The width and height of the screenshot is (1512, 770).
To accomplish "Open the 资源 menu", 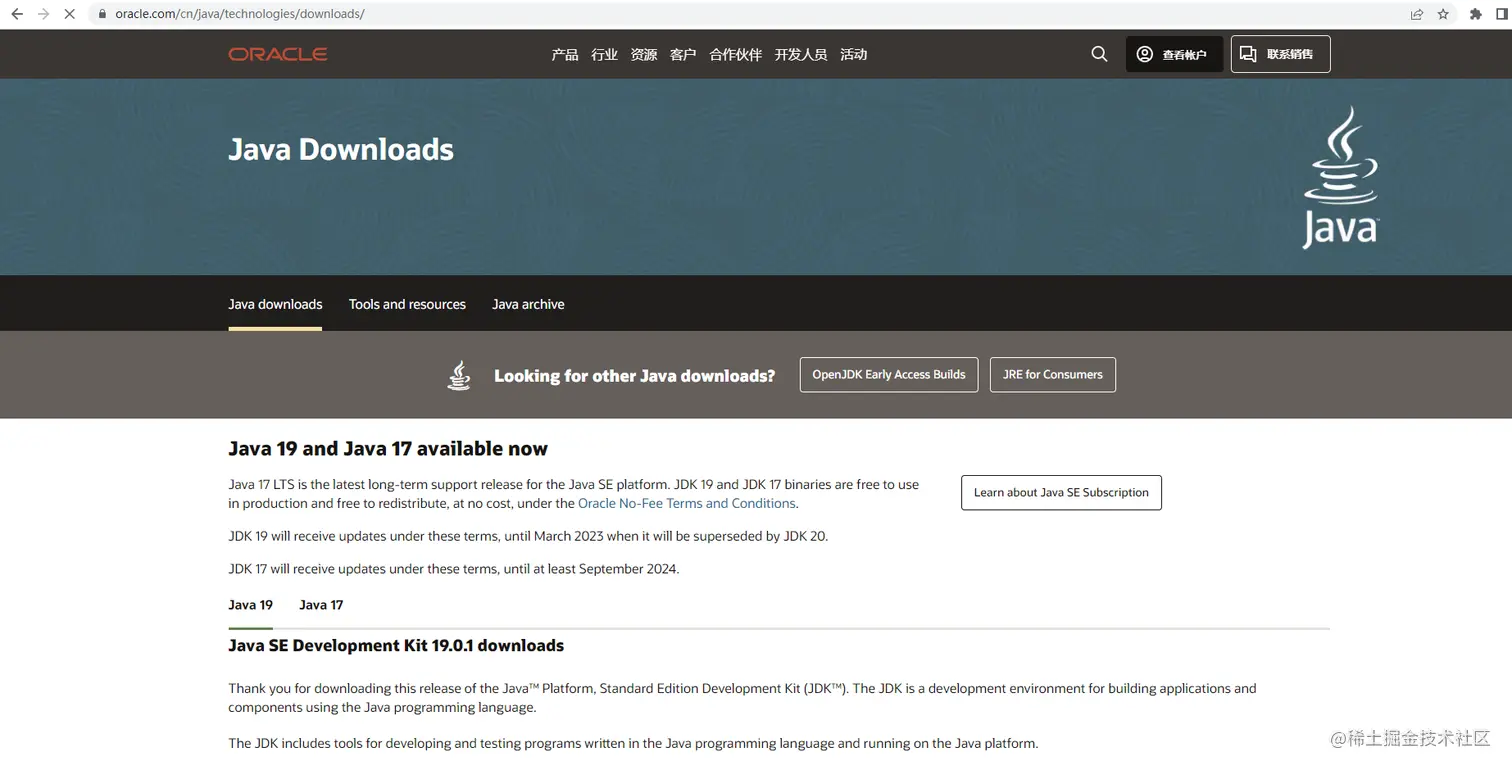I will click(644, 54).
